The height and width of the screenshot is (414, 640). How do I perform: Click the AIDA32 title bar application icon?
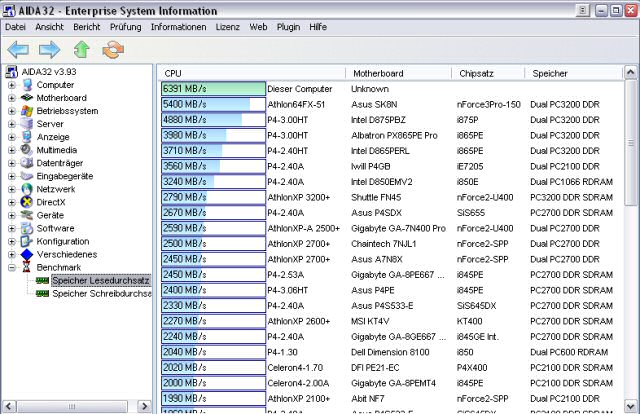pyautogui.click(x=9, y=10)
